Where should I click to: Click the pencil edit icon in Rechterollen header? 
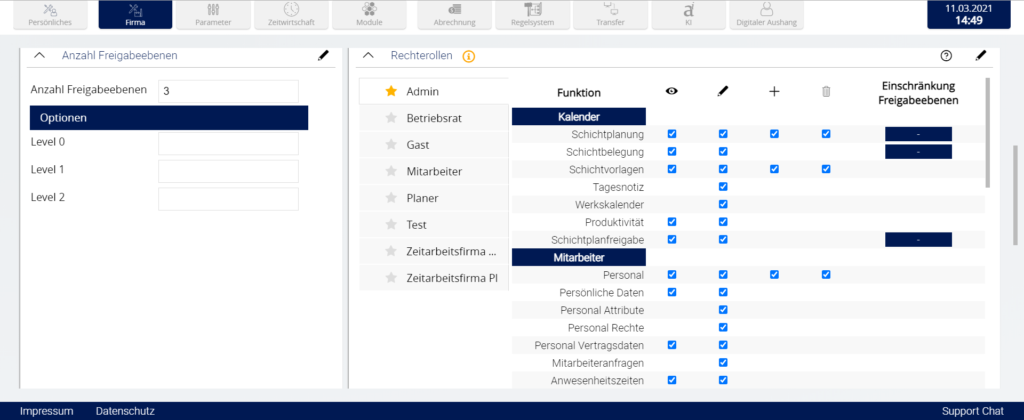981,56
